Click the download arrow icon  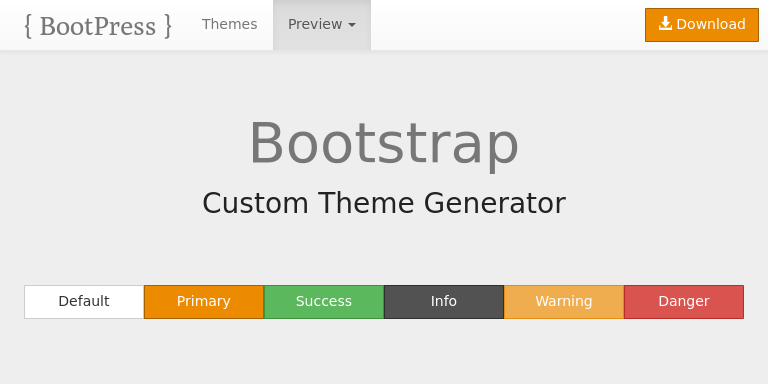(665, 24)
